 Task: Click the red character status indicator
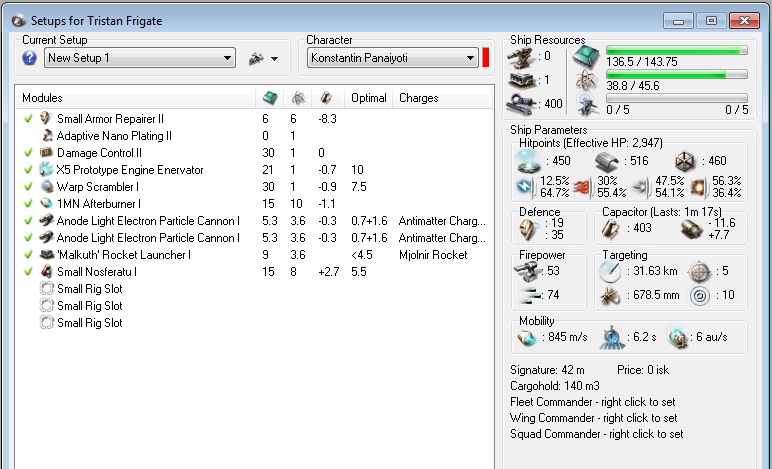pos(486,58)
